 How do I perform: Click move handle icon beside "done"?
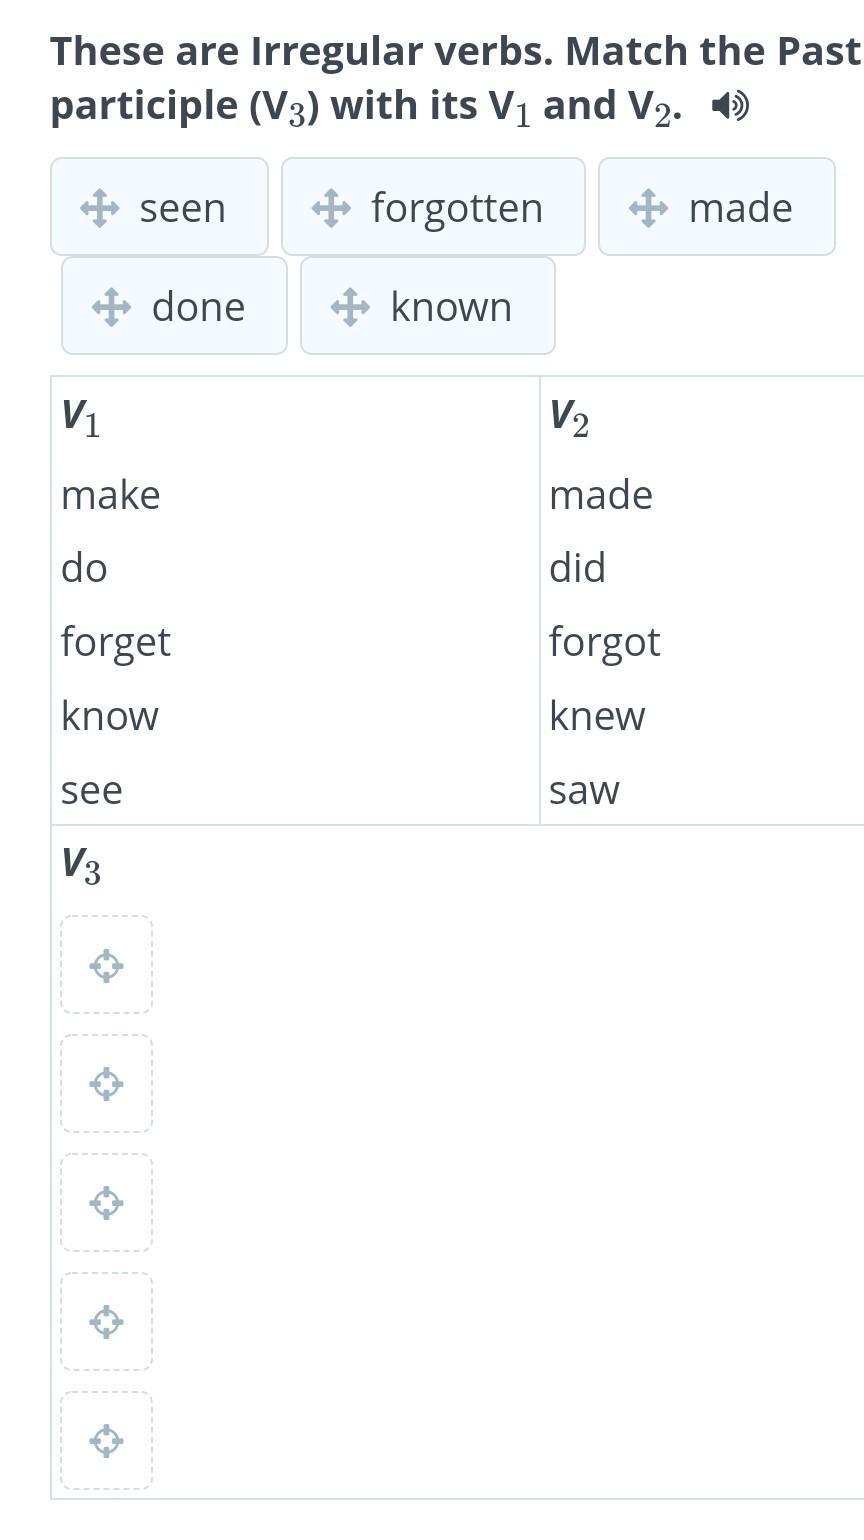111,307
